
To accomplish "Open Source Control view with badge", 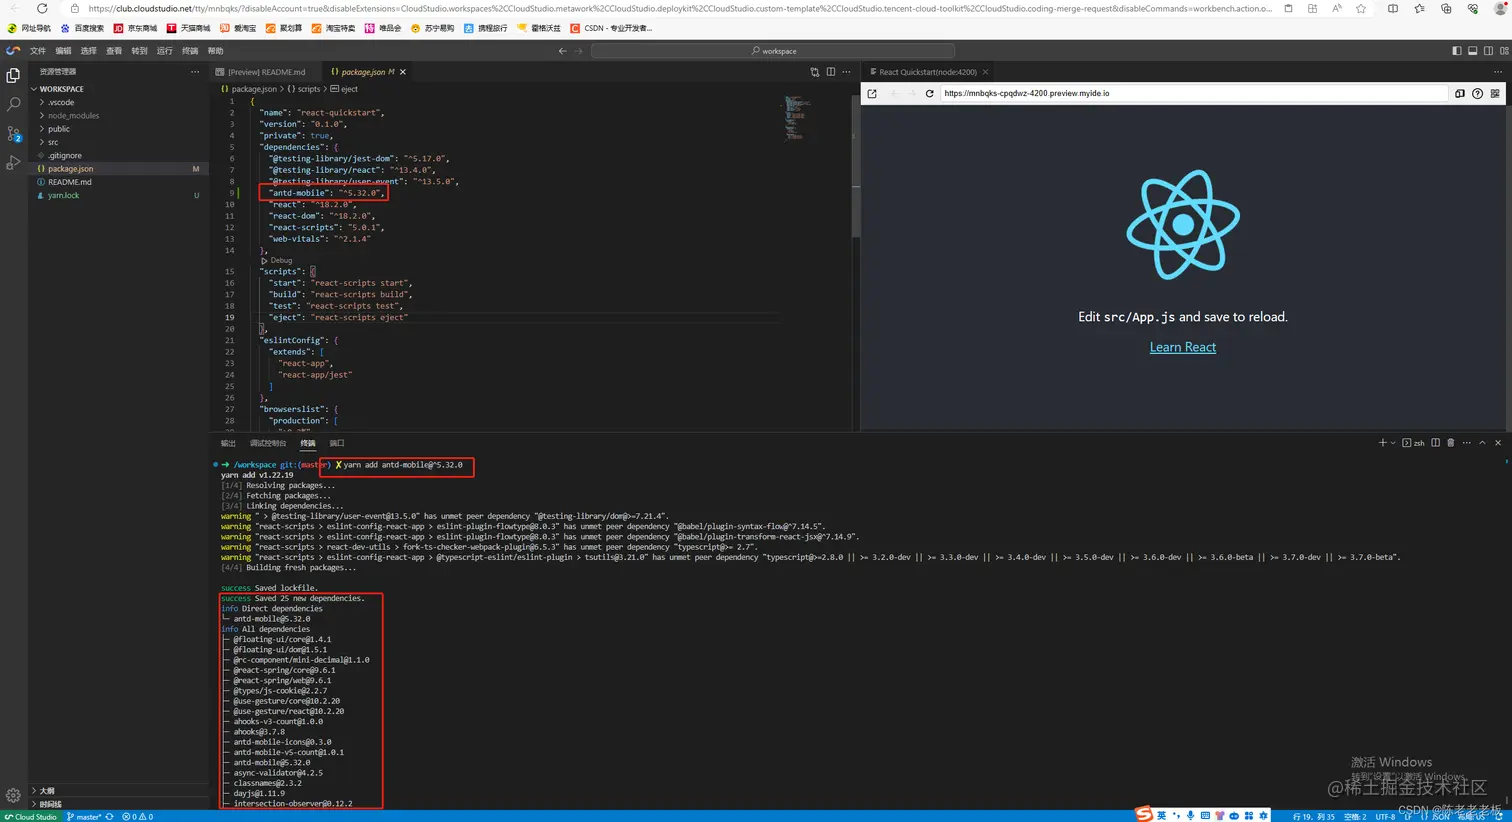I will 13,133.
